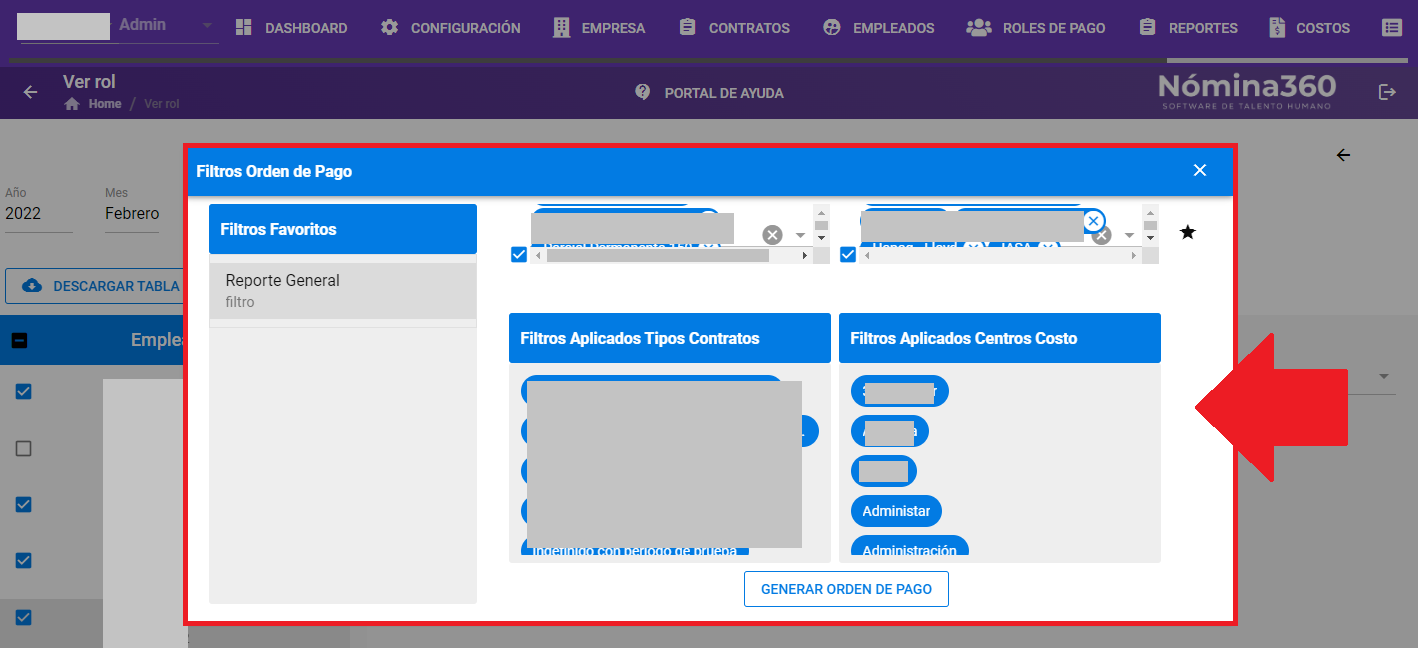The width and height of the screenshot is (1418, 648).
Task: Open the Reportes menu
Action: 1188,28
